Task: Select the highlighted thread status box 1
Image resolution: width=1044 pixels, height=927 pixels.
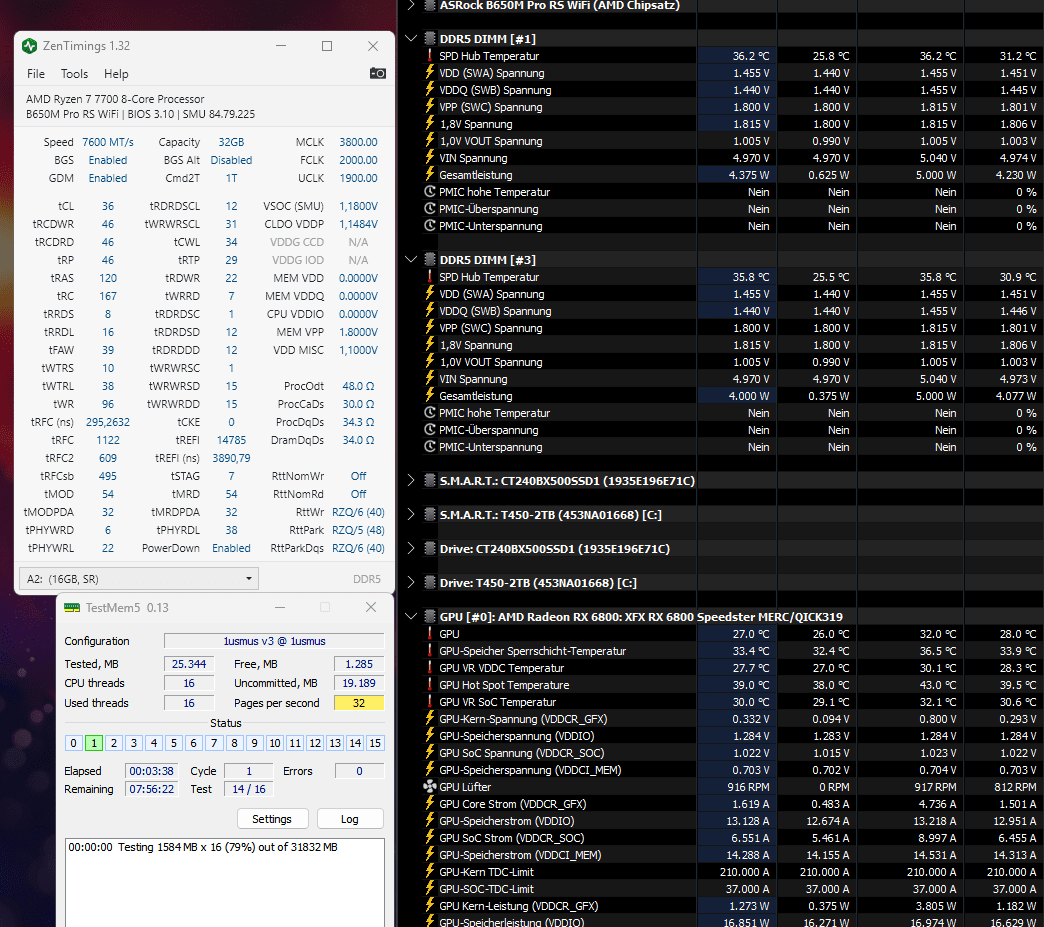Action: 94,743
